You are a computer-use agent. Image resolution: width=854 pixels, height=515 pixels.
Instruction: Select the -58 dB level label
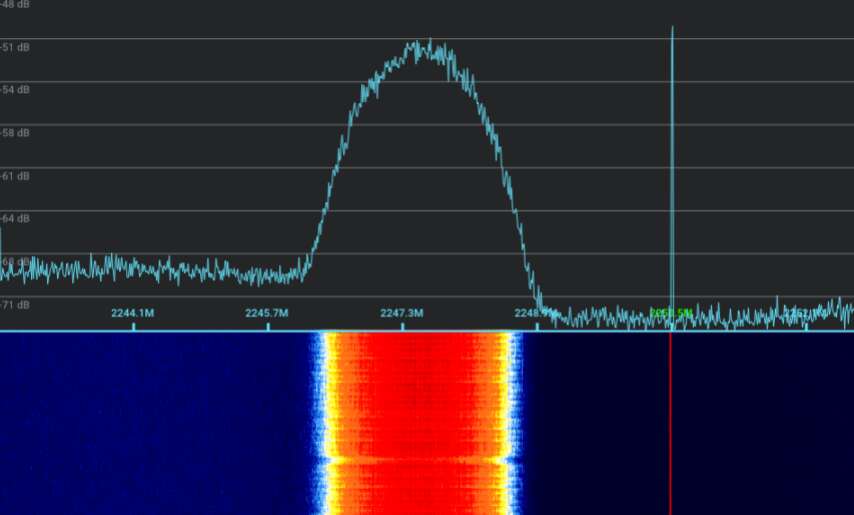15,133
